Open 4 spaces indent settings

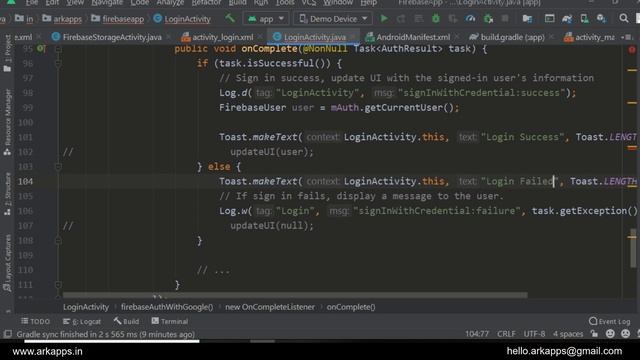click(568, 334)
